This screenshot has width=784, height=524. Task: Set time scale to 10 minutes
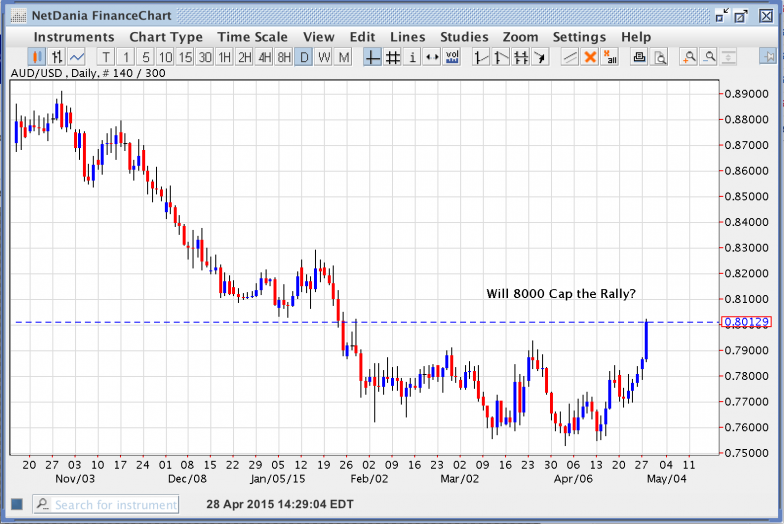click(x=166, y=57)
